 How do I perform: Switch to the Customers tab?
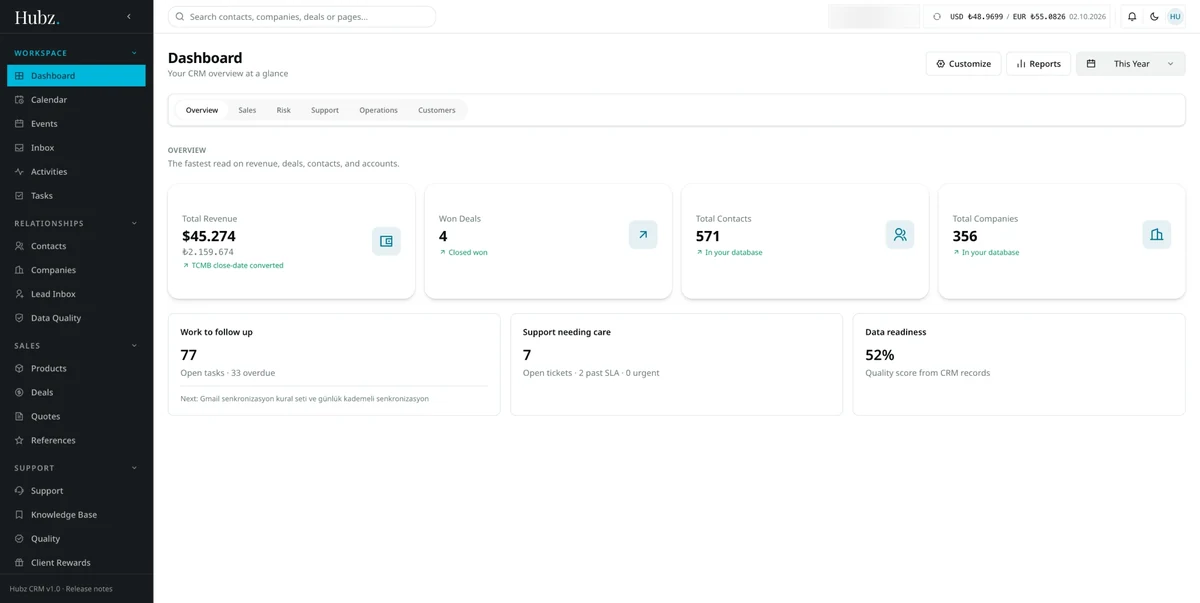[x=437, y=110]
